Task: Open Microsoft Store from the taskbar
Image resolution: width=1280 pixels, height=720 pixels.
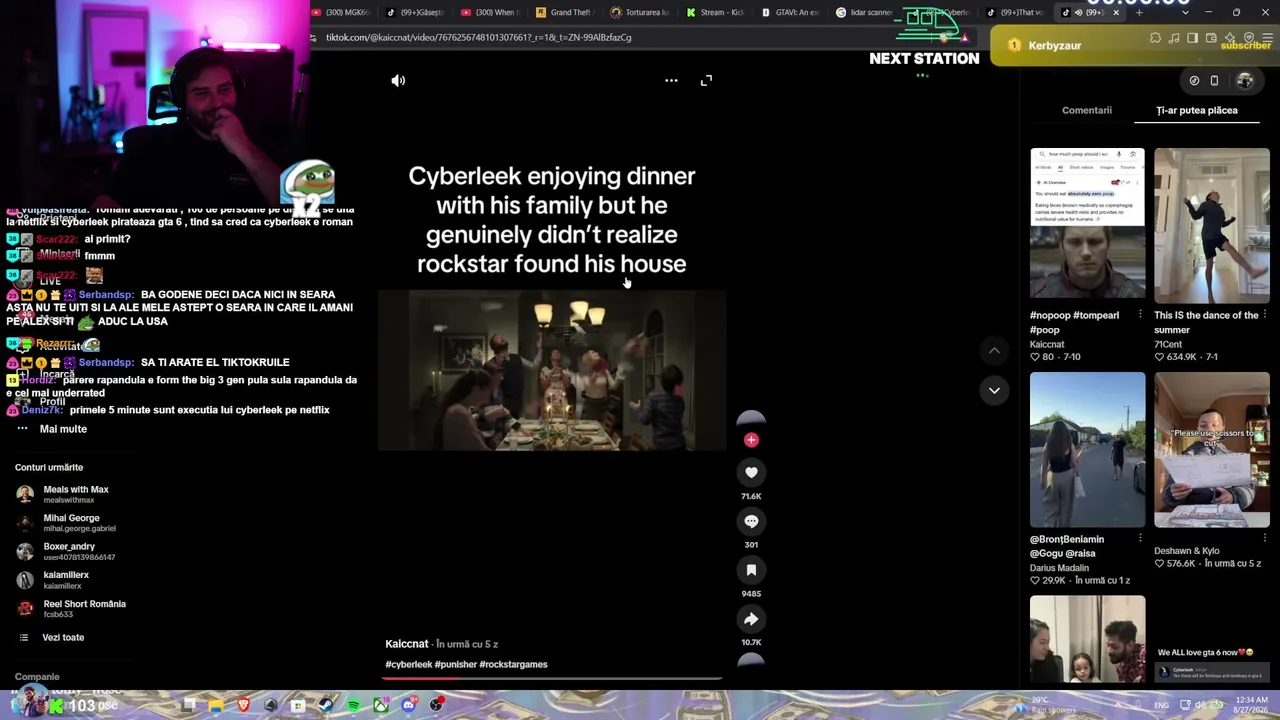Action: point(298,705)
